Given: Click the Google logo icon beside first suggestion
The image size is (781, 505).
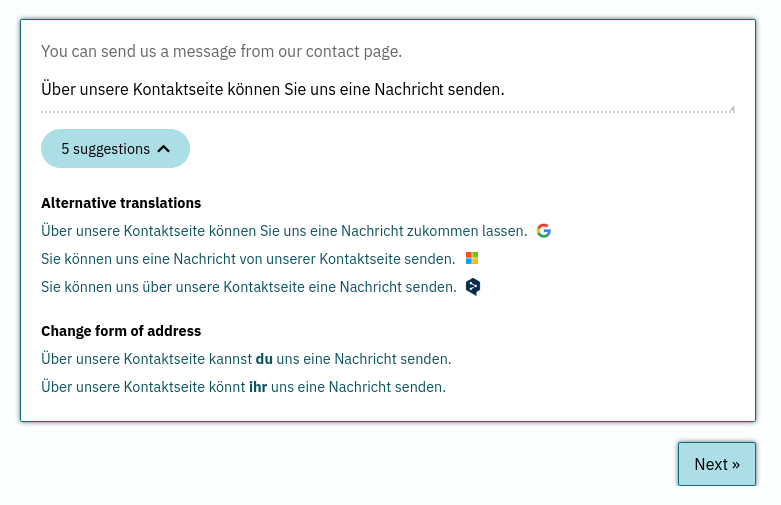Looking at the screenshot, I should [x=543, y=231].
